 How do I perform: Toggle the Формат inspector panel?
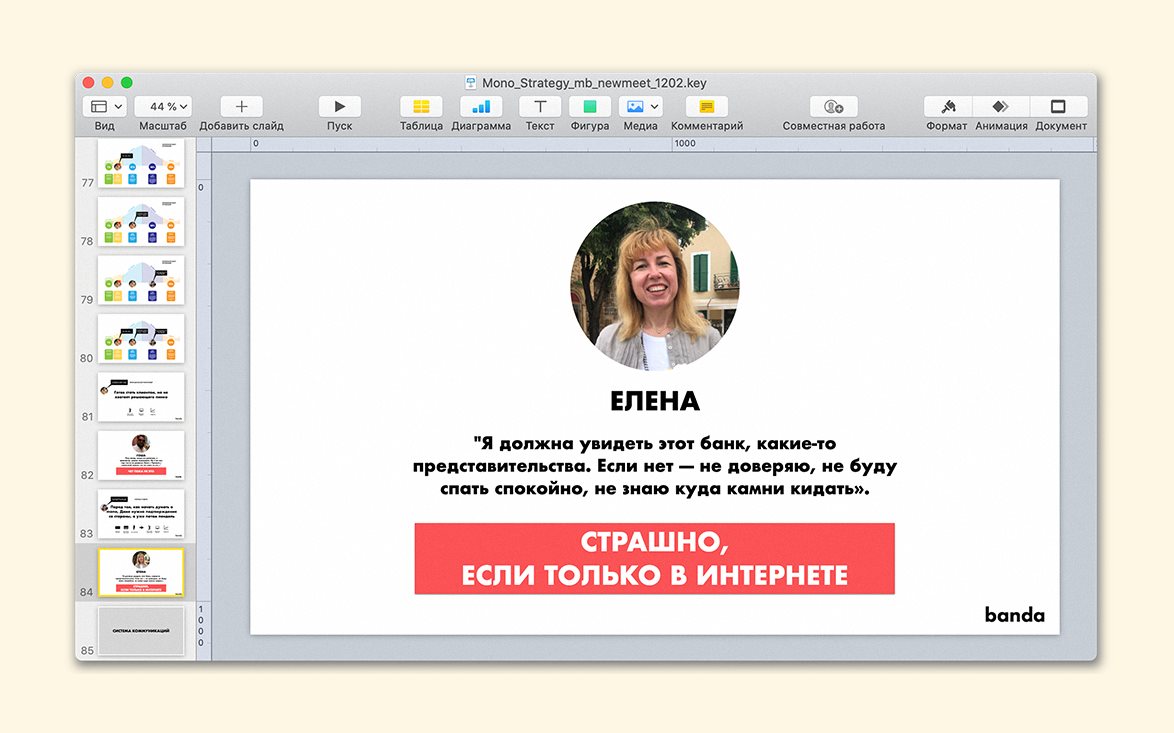tap(946, 107)
